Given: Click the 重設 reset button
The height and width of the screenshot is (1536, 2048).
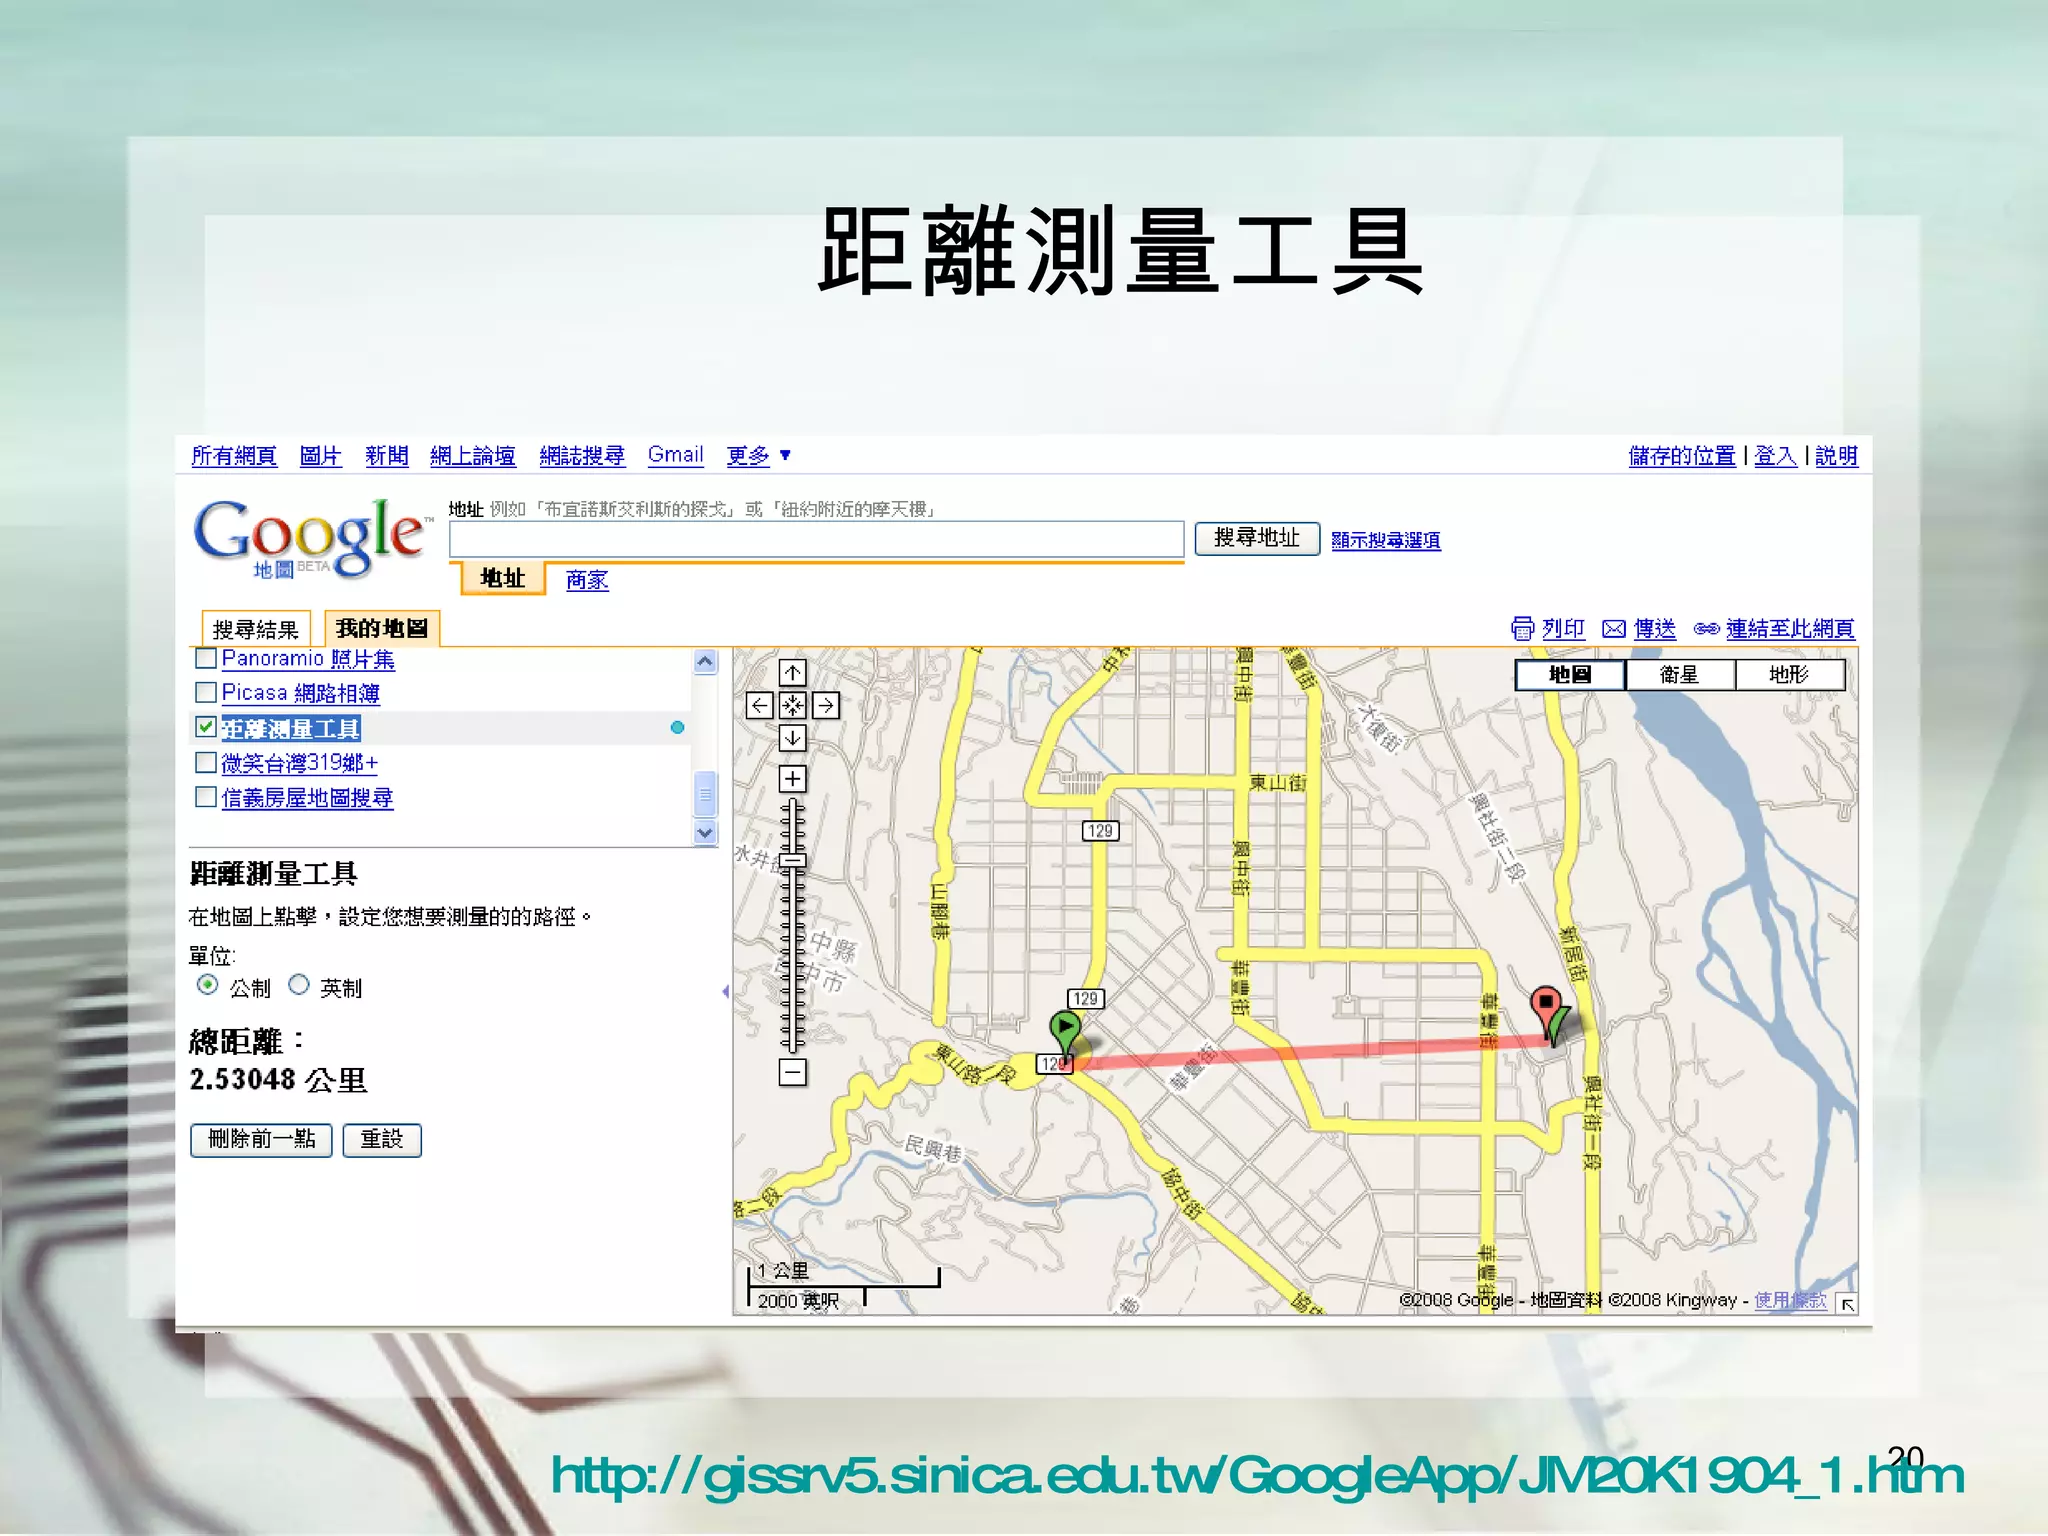Looking at the screenshot, I should [x=382, y=1140].
